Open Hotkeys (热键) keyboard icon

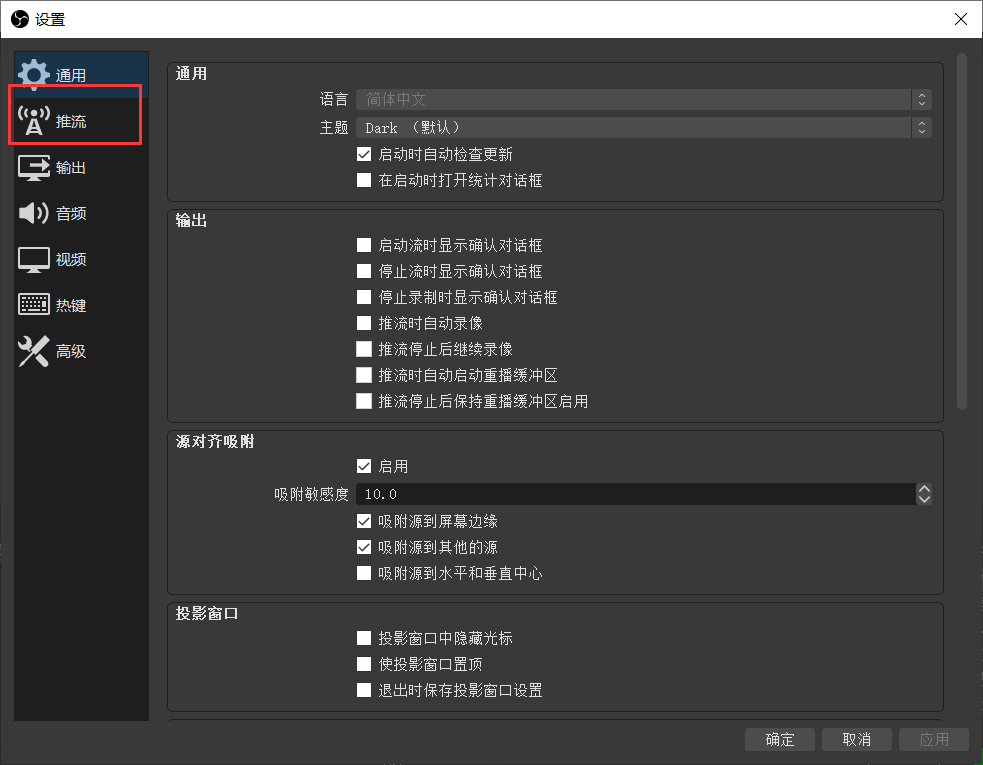pyautogui.click(x=33, y=305)
